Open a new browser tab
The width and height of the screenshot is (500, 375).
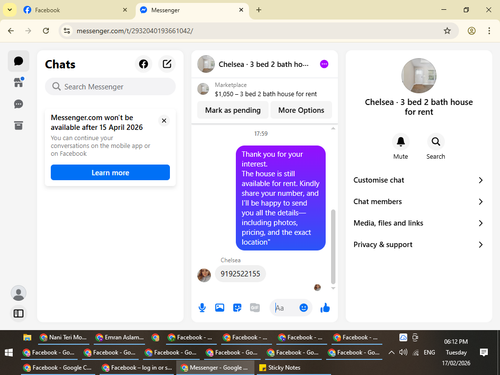pos(259,10)
